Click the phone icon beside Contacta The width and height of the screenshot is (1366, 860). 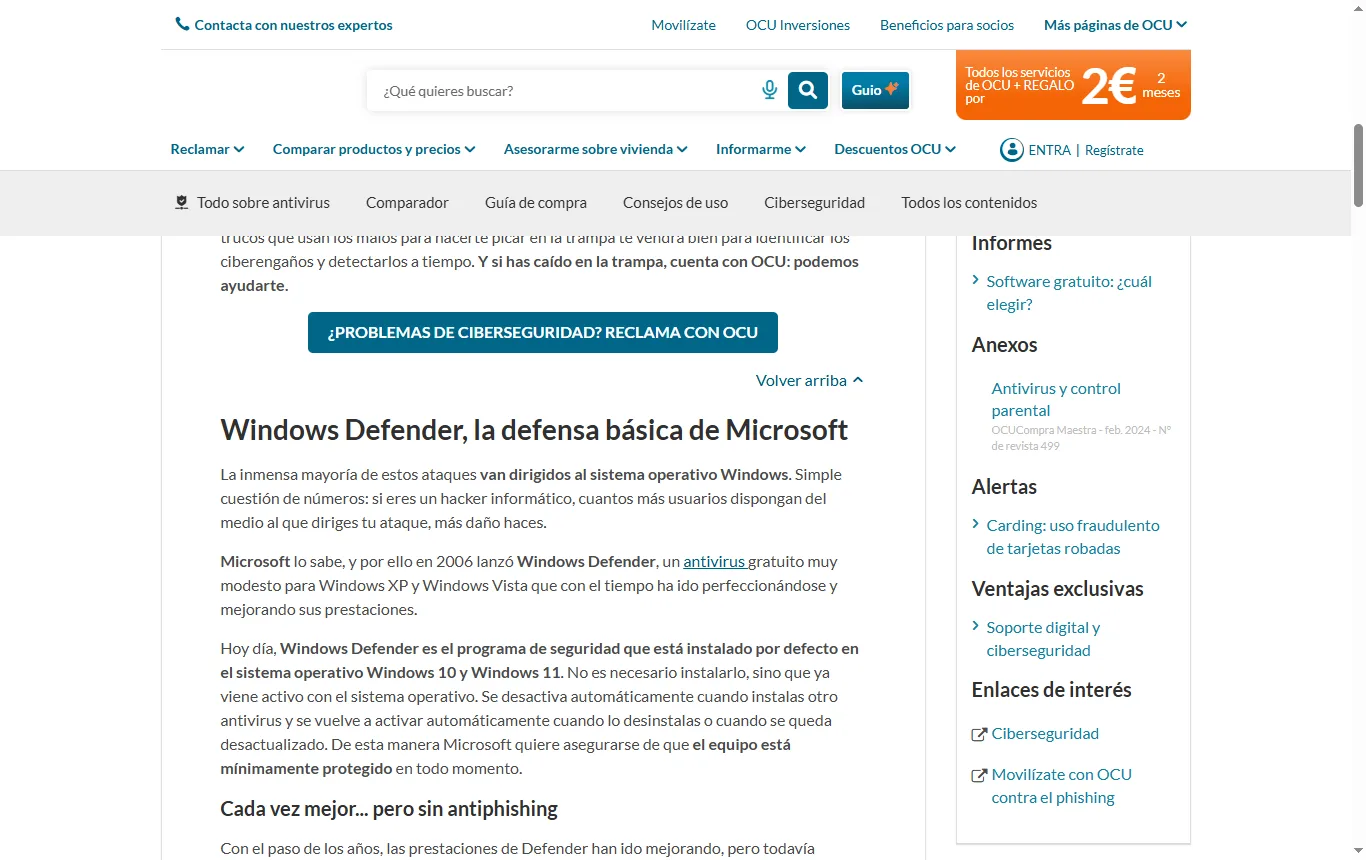tap(182, 24)
